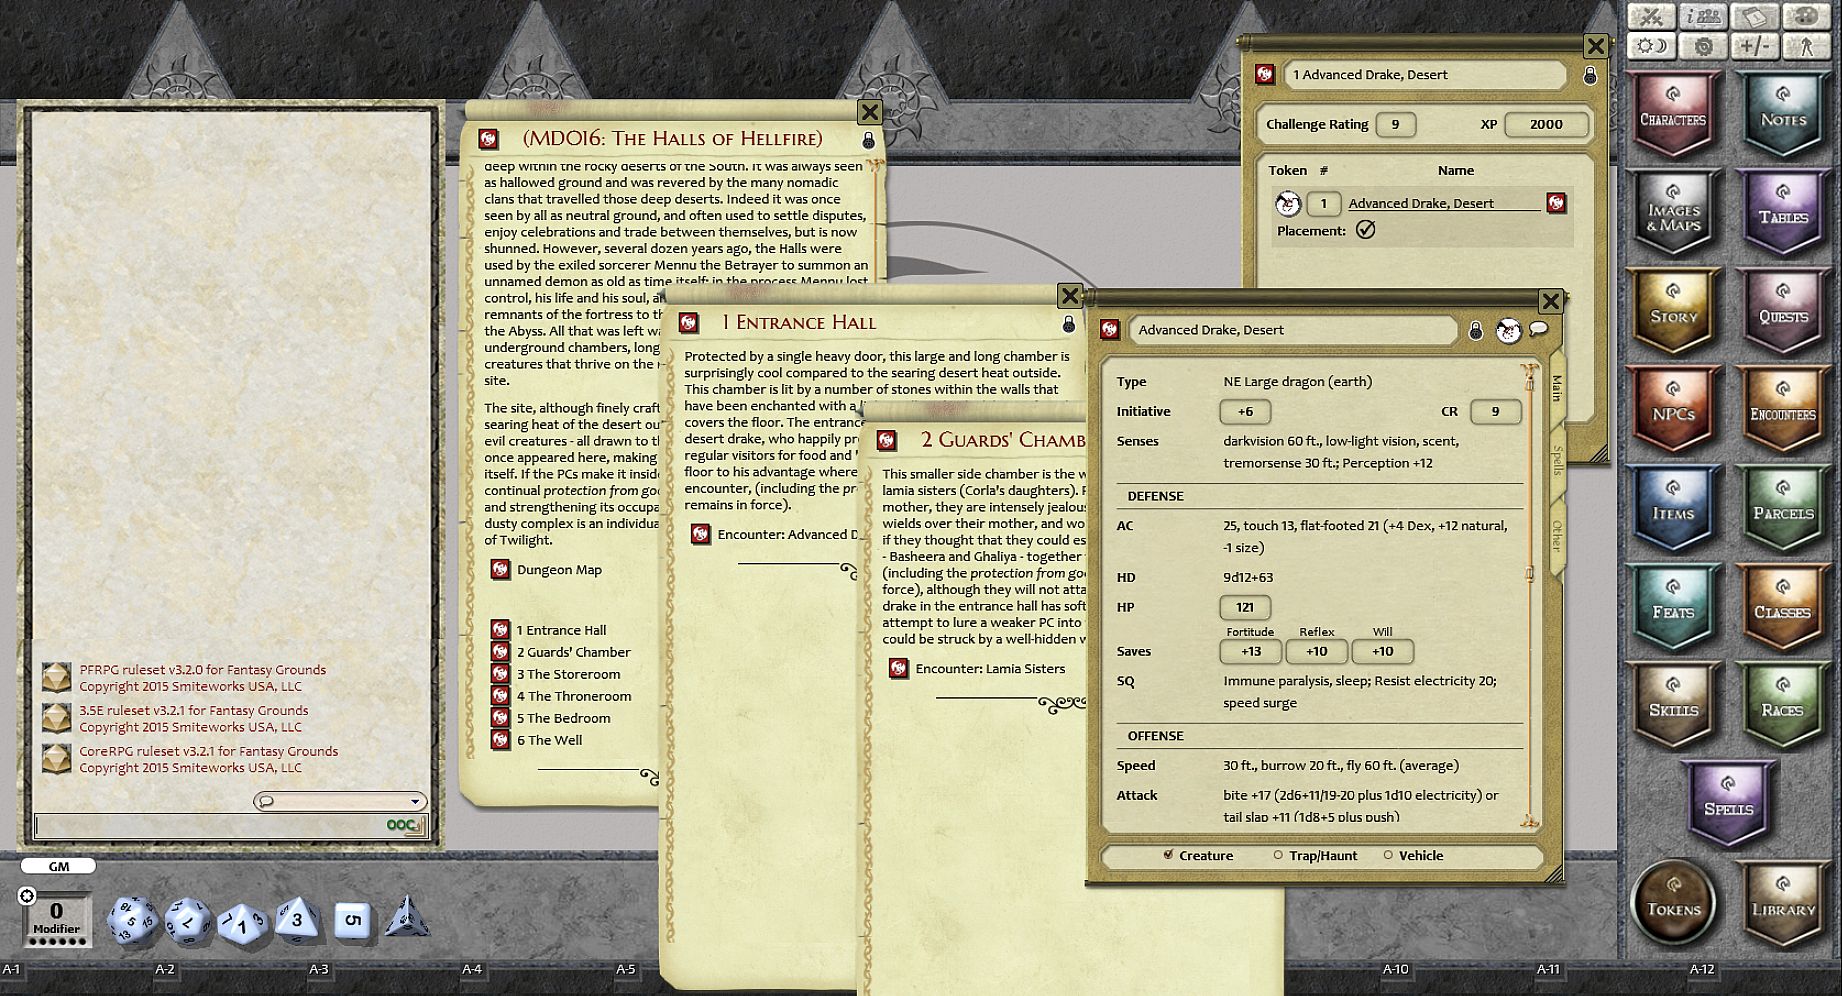
Task: Open the sun and moon lighting icon
Action: (x=1651, y=46)
